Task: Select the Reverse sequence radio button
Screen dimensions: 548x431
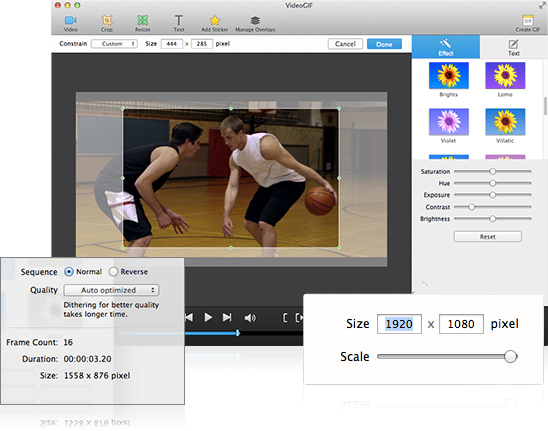Action: [113, 272]
